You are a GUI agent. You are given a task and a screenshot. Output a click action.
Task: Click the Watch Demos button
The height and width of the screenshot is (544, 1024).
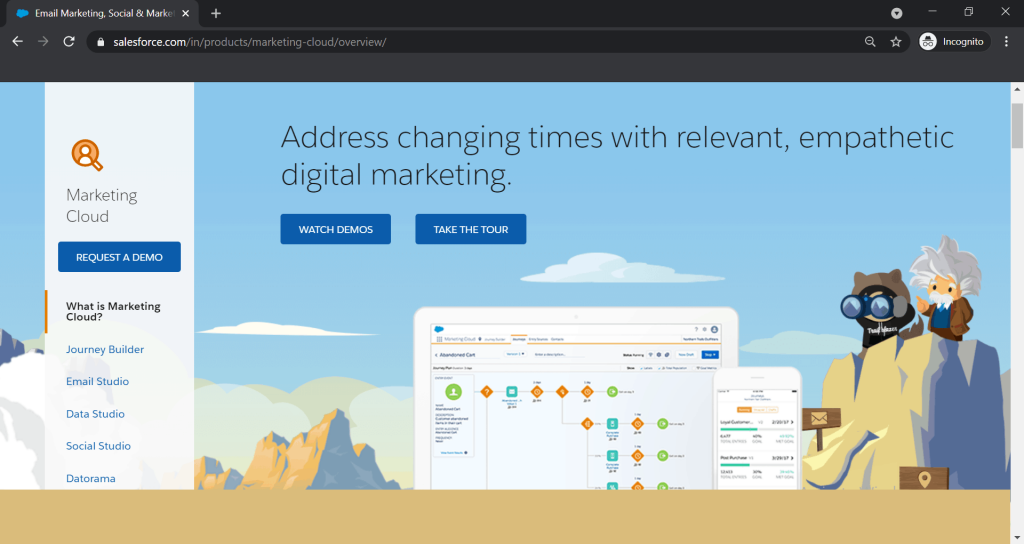336,229
